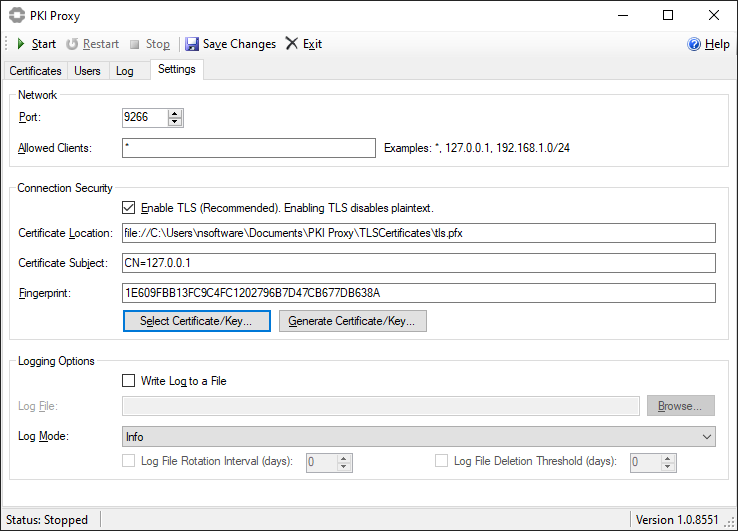Decrease the deletion threshold days value
This screenshot has width=738, height=531.
(x=668, y=467)
